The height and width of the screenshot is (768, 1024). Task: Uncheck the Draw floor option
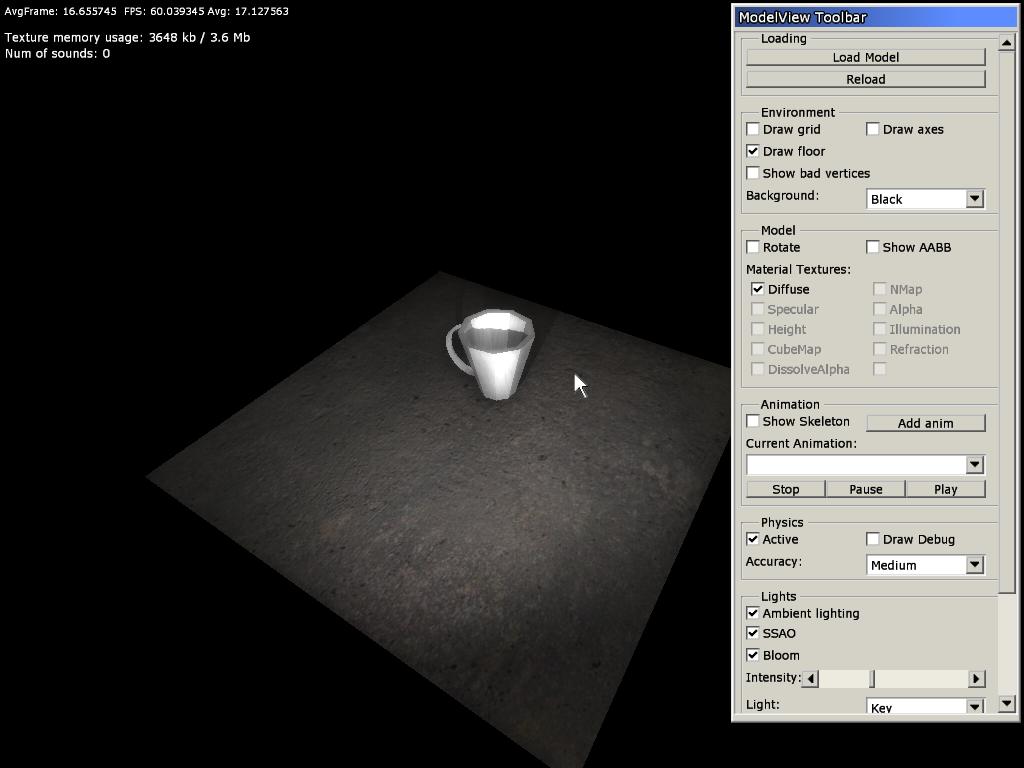(753, 151)
